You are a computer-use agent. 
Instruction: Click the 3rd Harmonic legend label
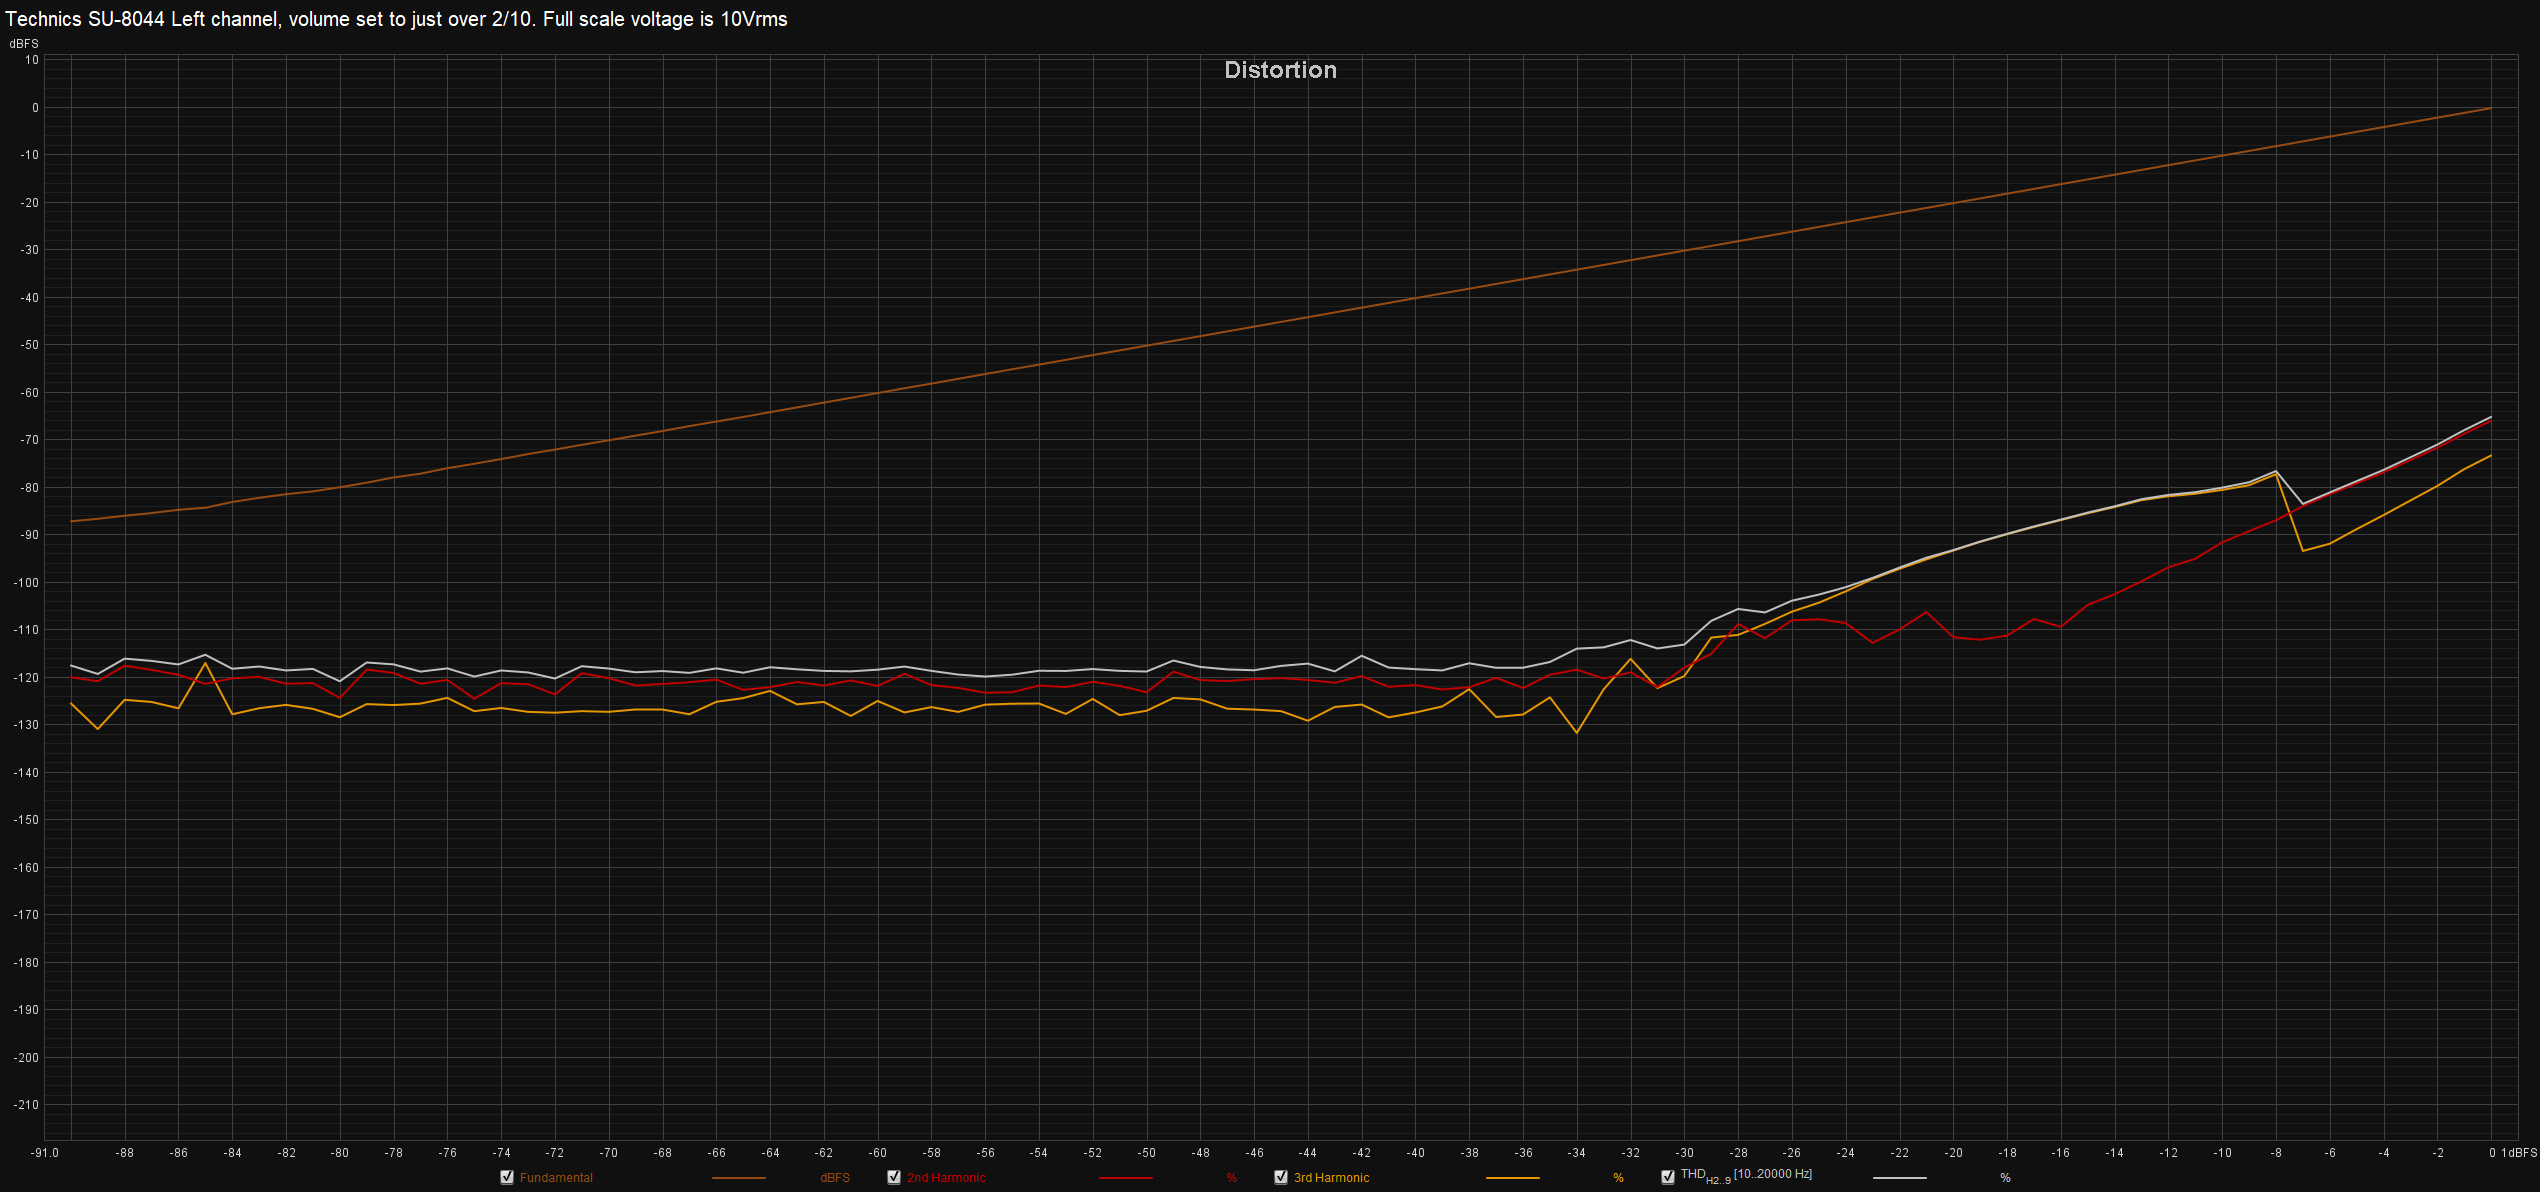tap(1331, 1178)
